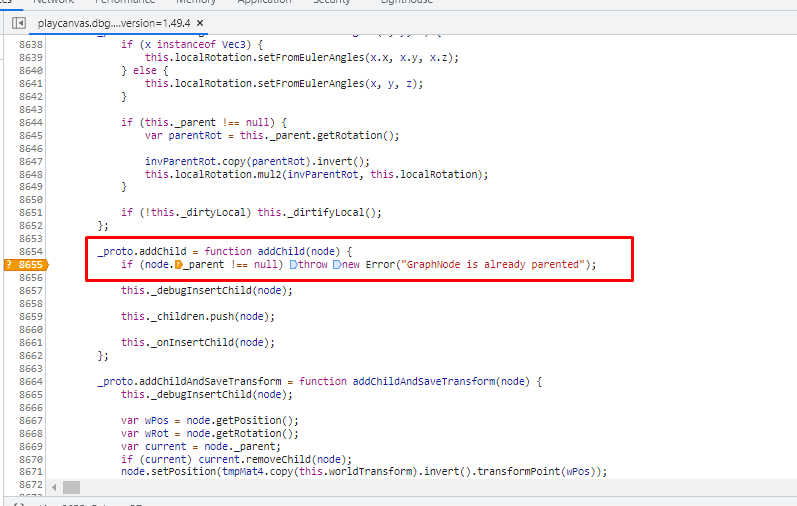797x506 pixels.
Task: Switch to the Memory panel tab
Action: [x=196, y=3]
